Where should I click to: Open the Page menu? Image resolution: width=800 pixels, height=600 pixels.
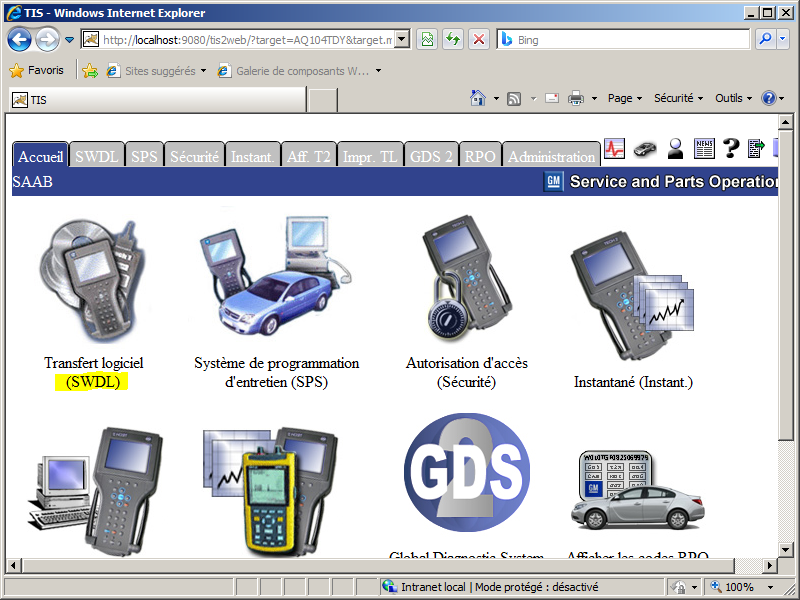624,98
